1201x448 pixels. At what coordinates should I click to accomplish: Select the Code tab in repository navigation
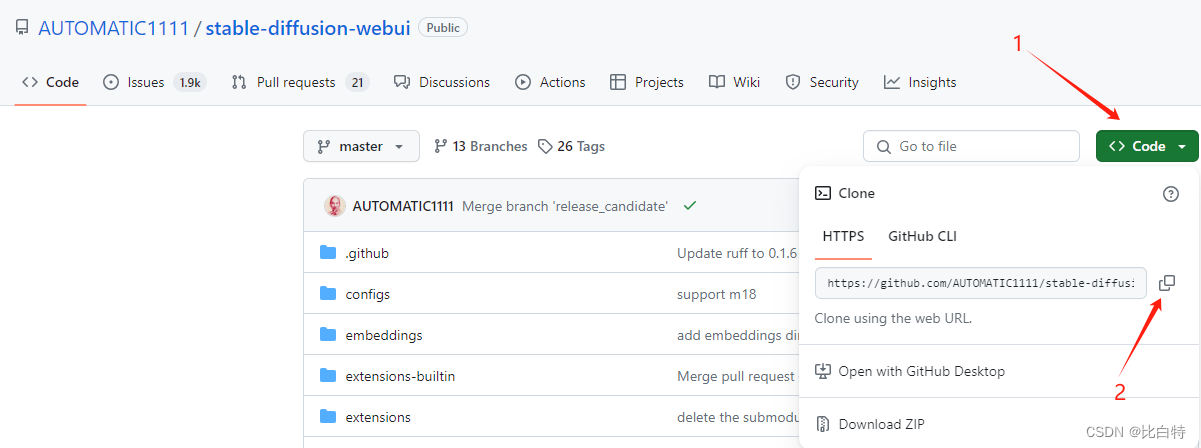[51, 82]
